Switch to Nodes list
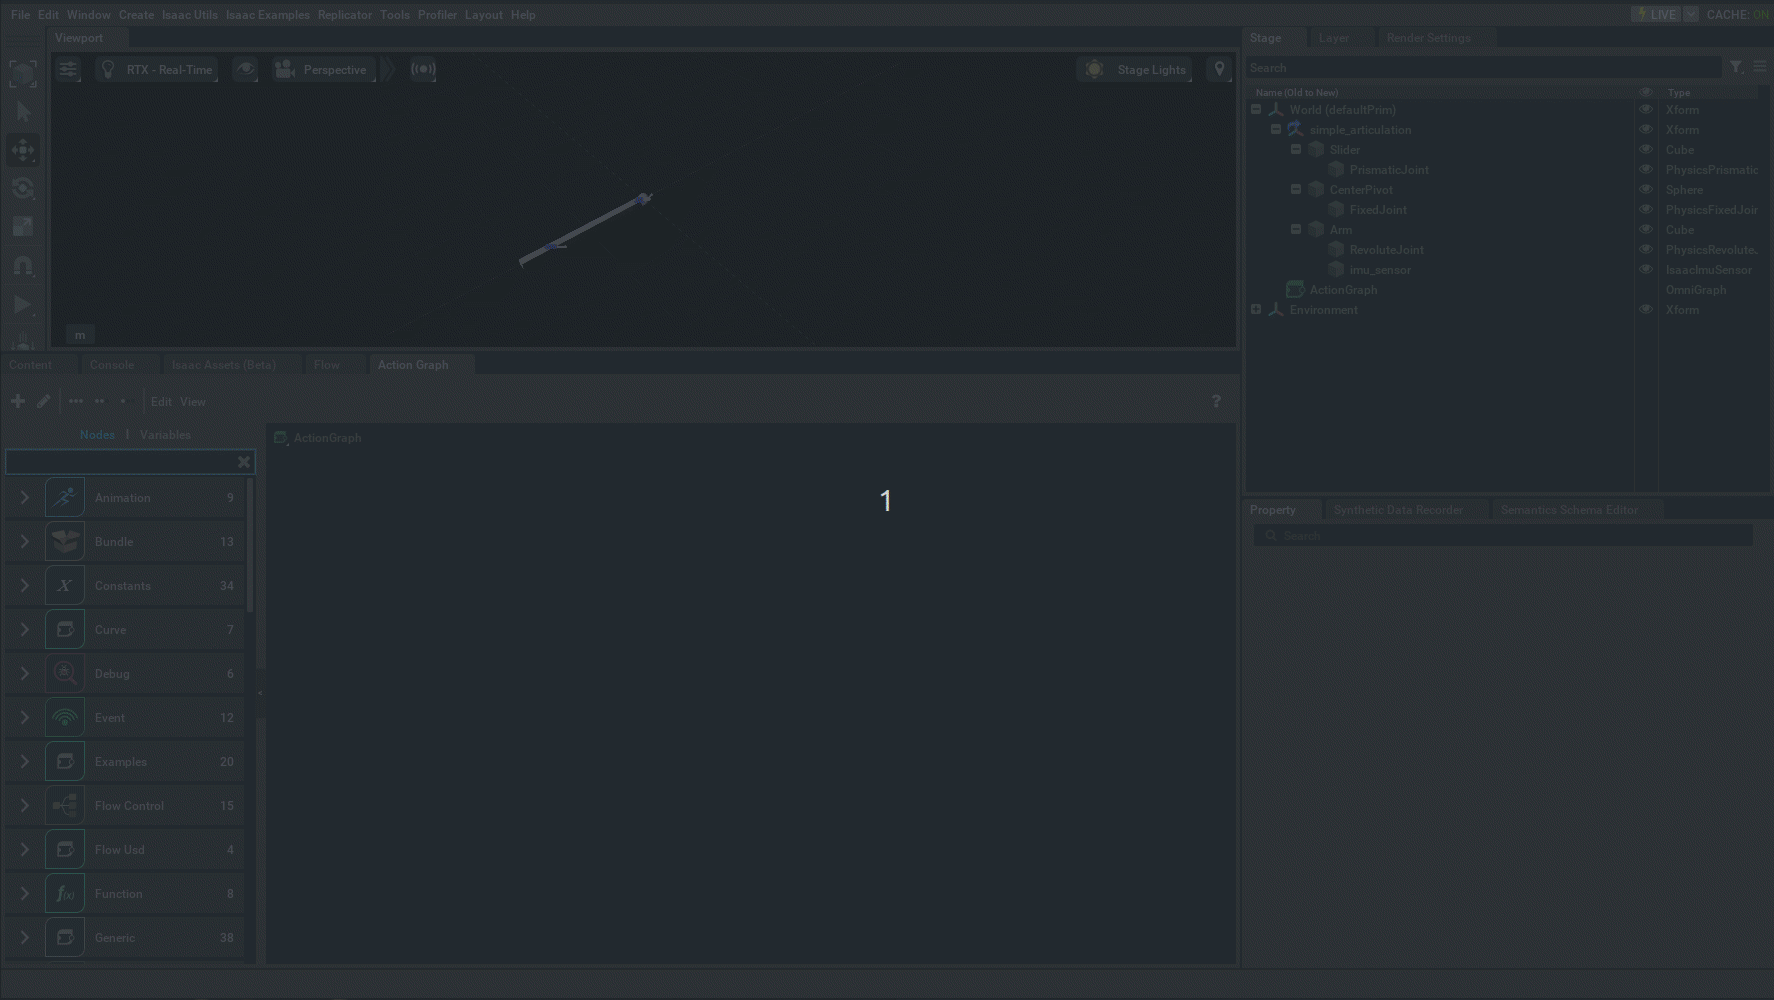Image resolution: width=1774 pixels, height=1000 pixels. 97,435
